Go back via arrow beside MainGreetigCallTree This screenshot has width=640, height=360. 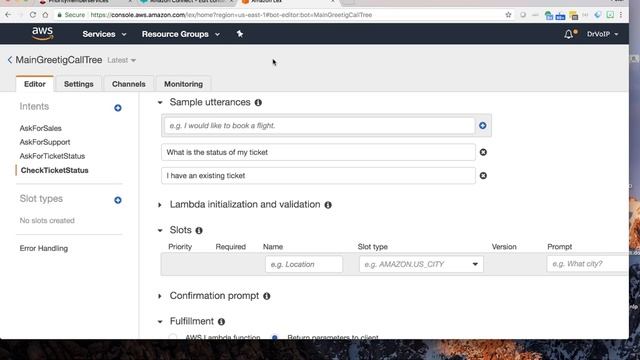tap(10, 60)
